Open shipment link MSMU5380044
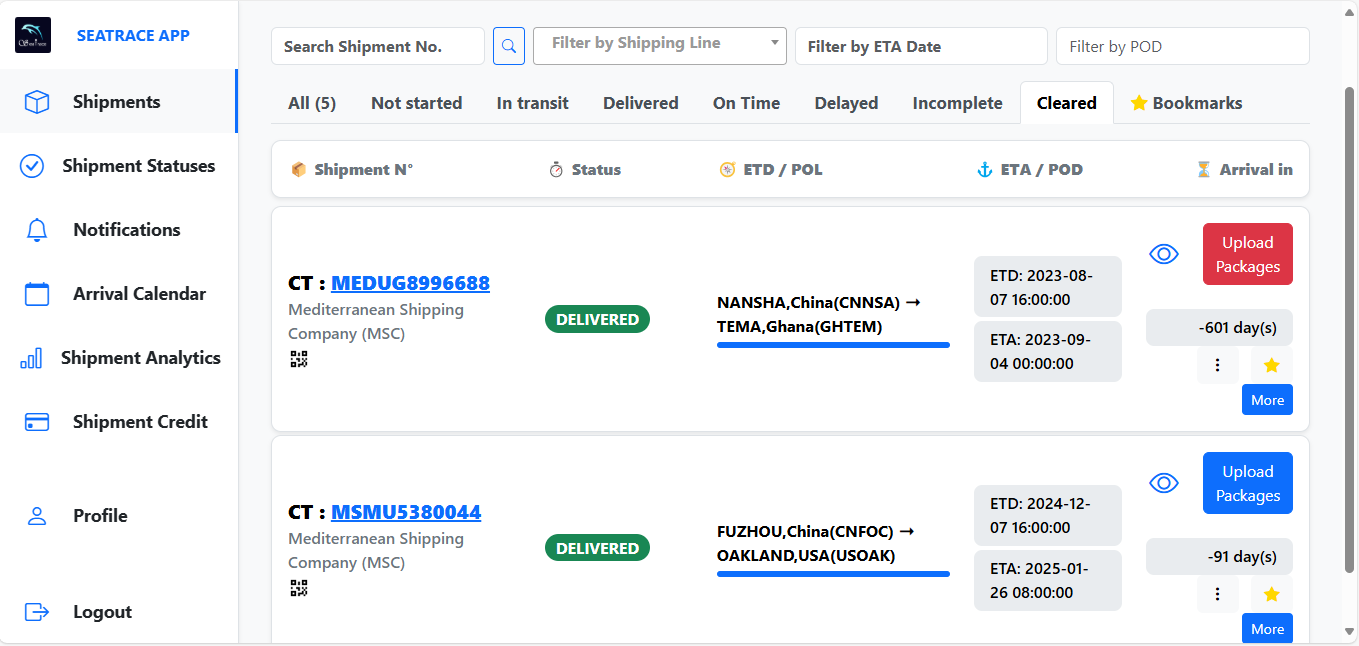The height and width of the screenshot is (646, 1359). click(x=406, y=512)
